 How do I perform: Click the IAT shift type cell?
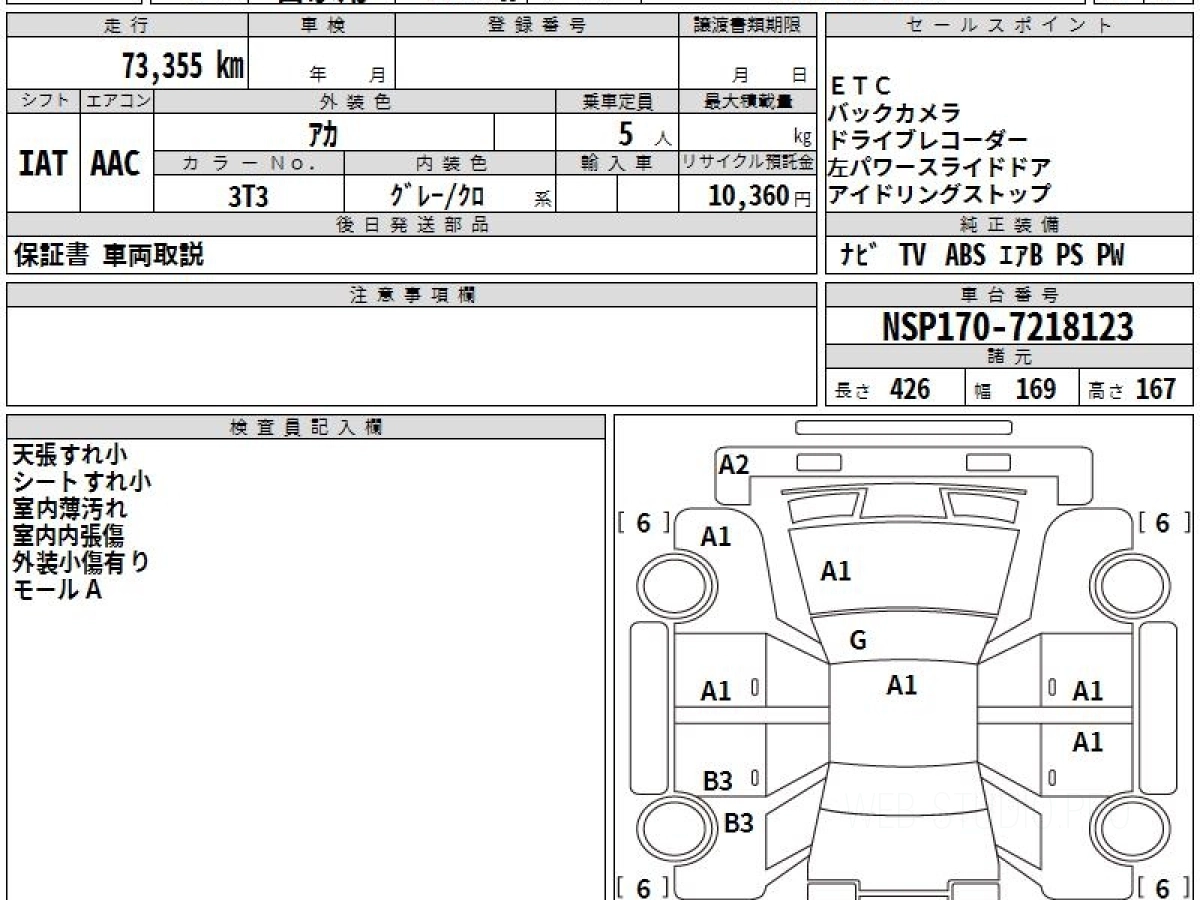click(43, 164)
